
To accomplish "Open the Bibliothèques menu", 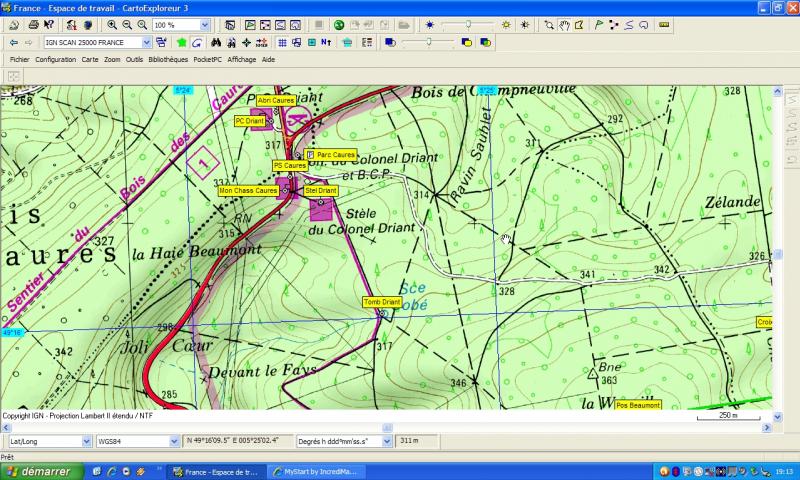I will click(168, 59).
